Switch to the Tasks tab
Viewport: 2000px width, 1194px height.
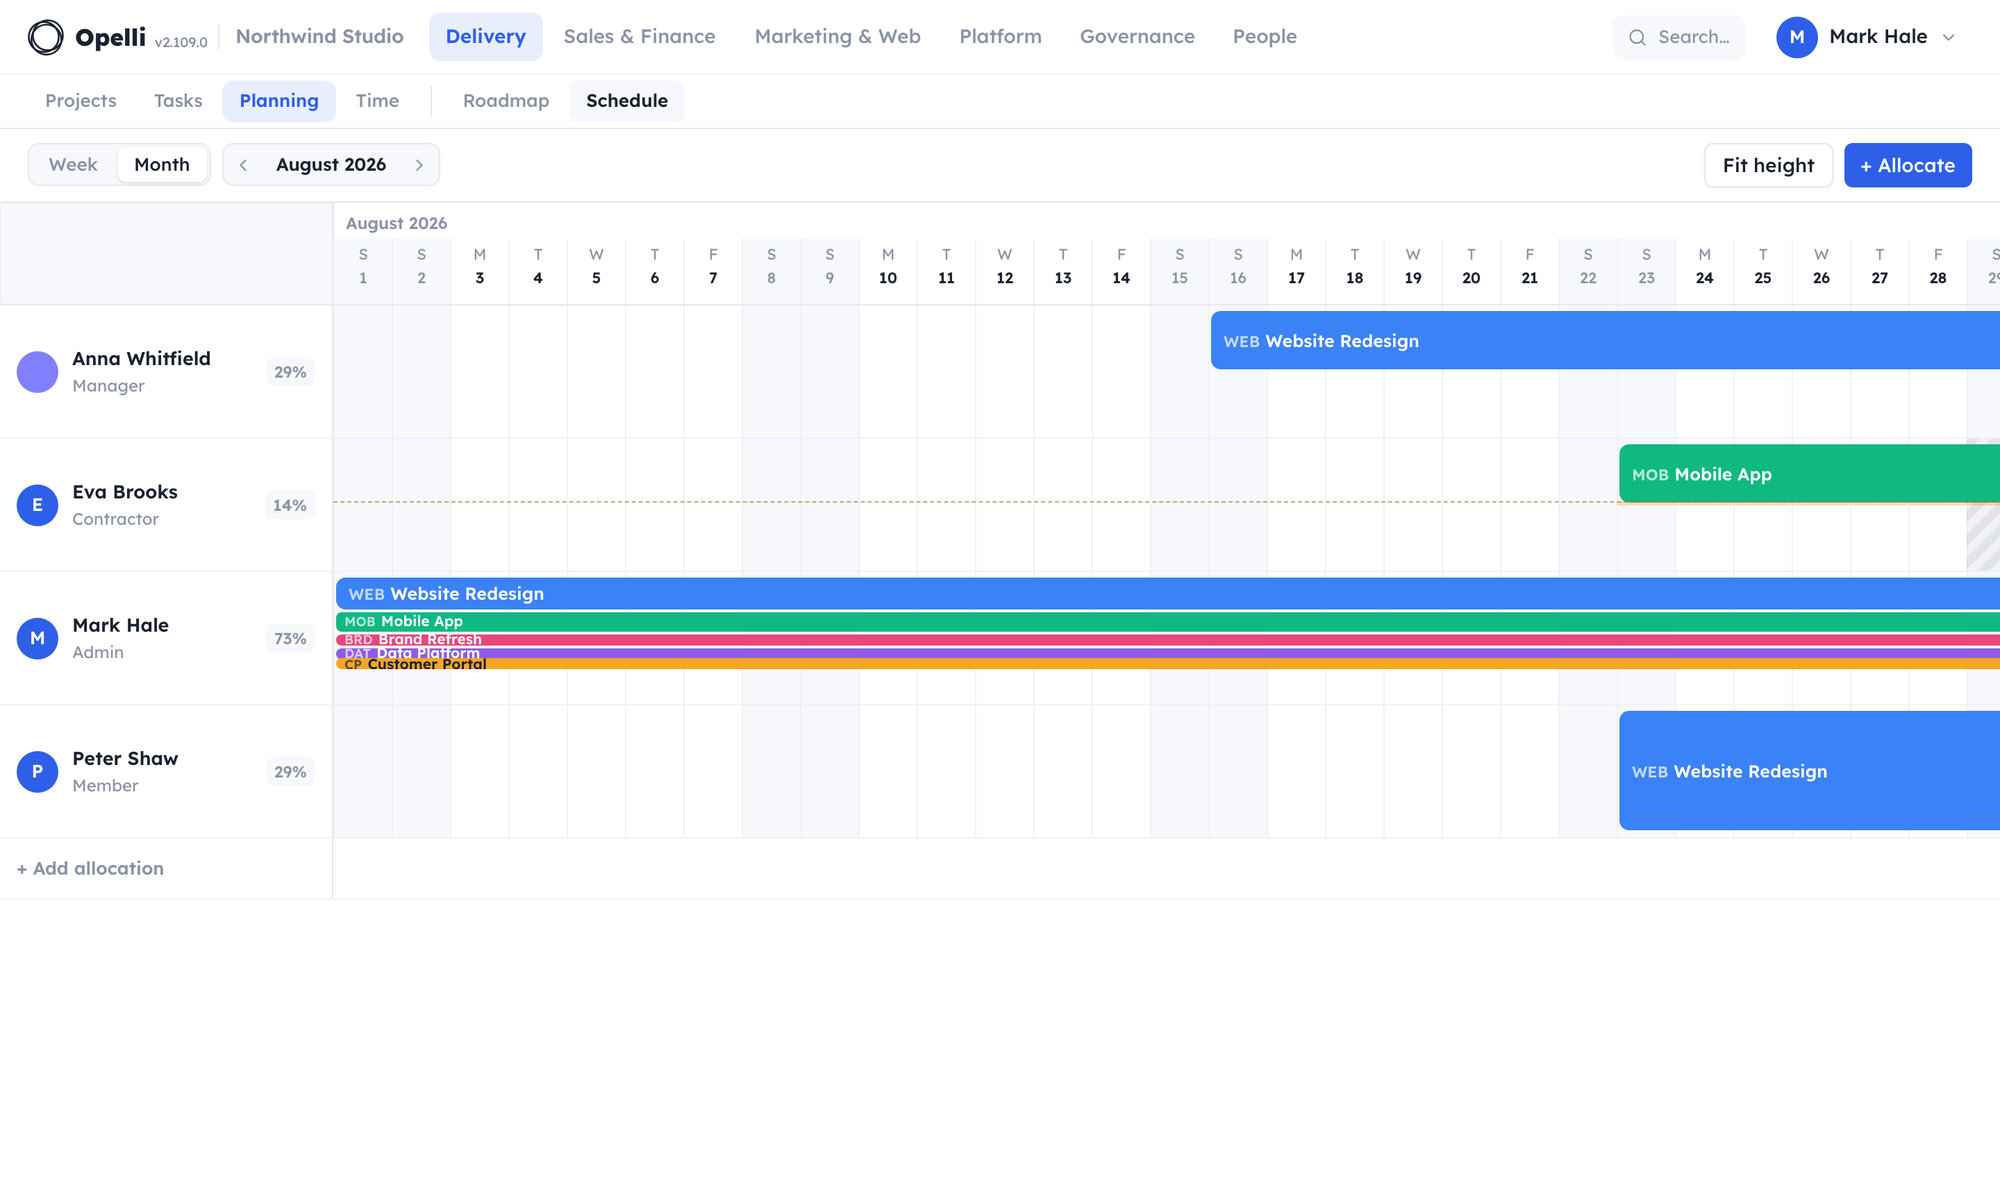click(178, 101)
